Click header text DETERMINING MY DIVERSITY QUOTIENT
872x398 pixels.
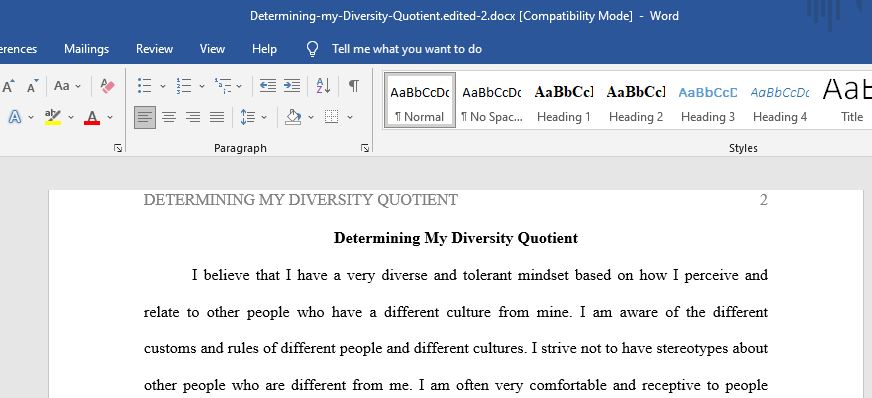point(300,200)
